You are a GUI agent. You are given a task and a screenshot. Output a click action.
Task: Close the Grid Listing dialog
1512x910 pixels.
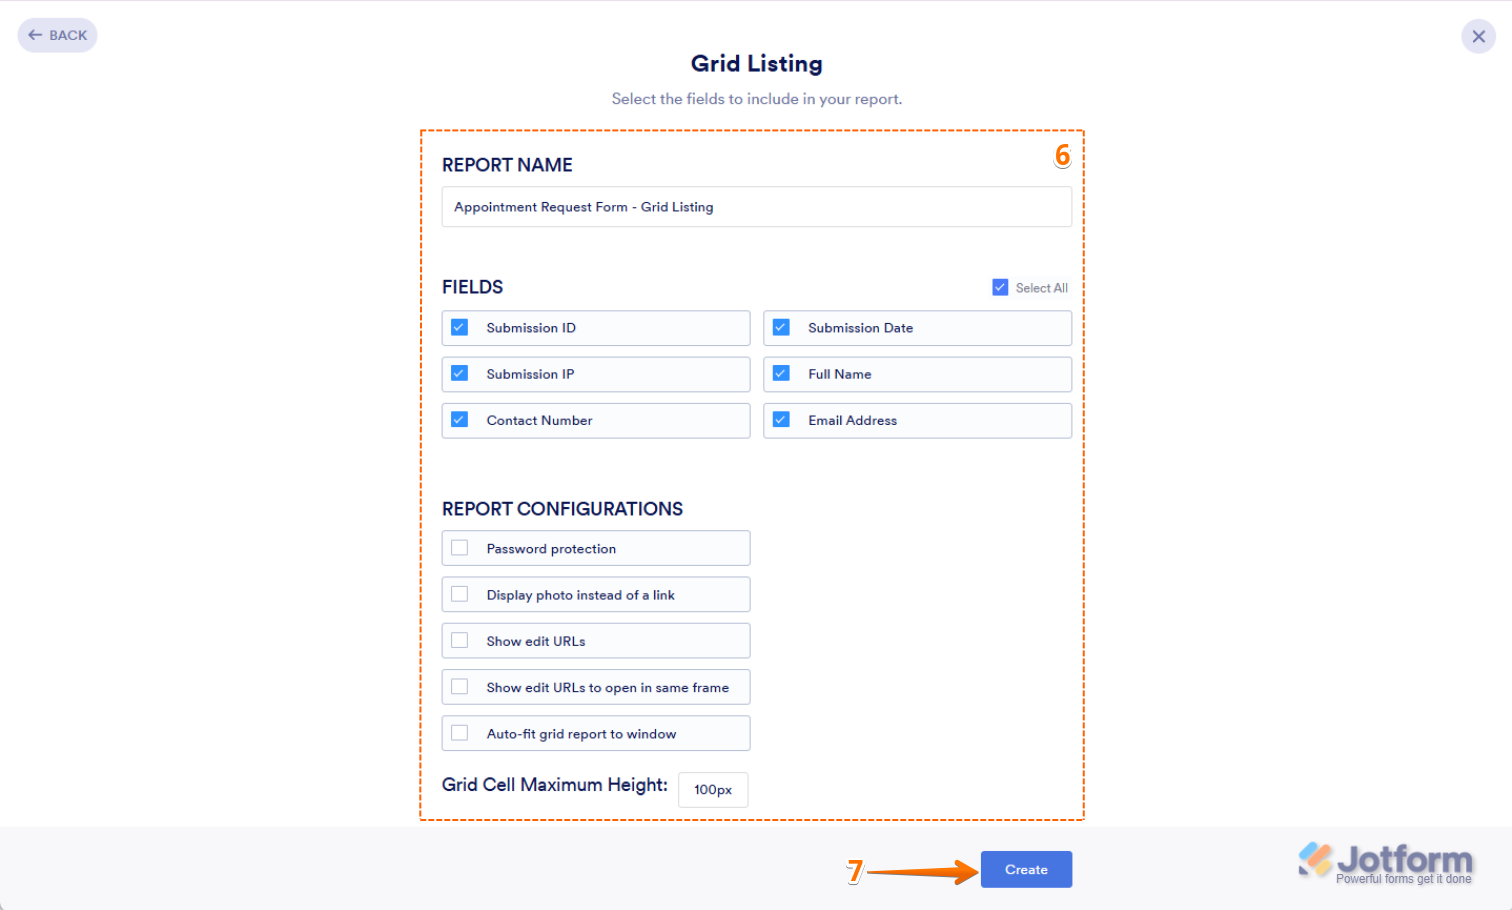pos(1478,36)
